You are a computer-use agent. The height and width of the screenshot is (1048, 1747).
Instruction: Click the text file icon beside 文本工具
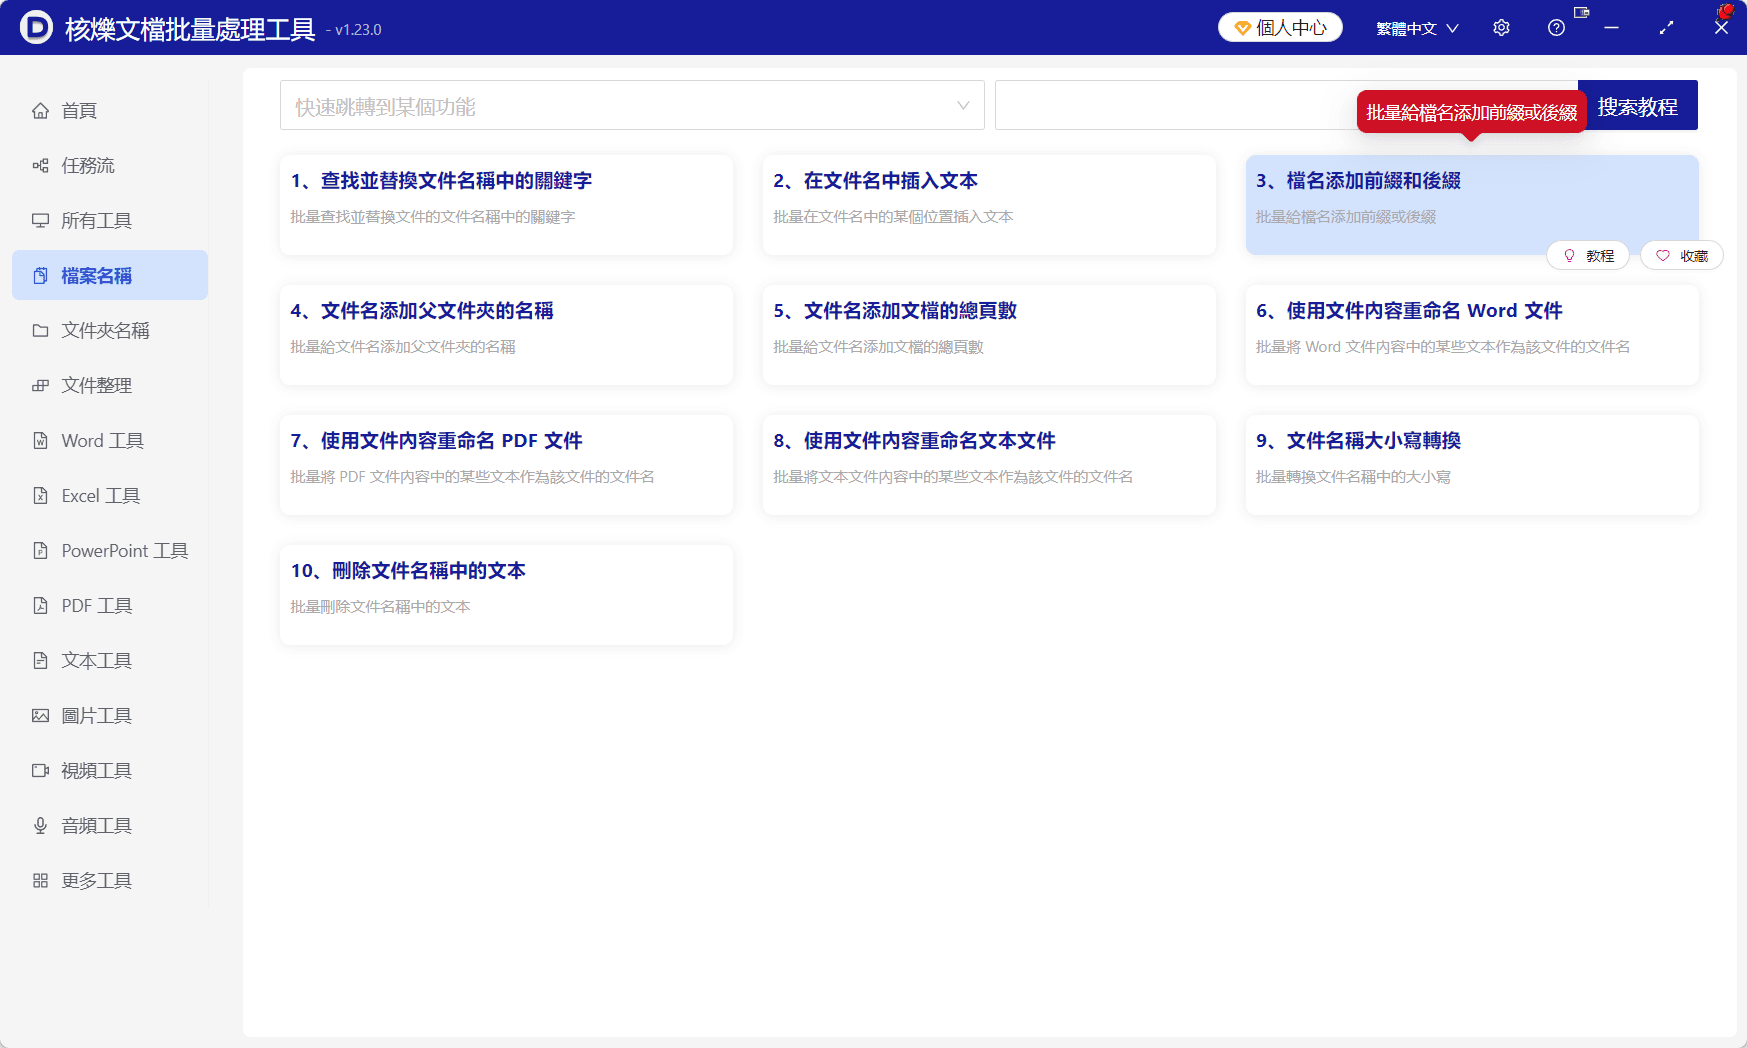40,661
